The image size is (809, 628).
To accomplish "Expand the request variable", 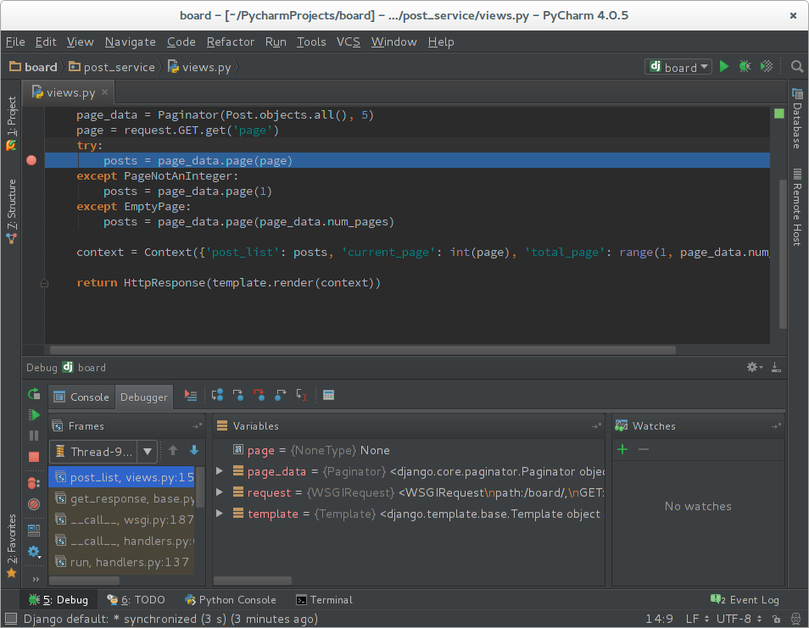I will [219, 492].
